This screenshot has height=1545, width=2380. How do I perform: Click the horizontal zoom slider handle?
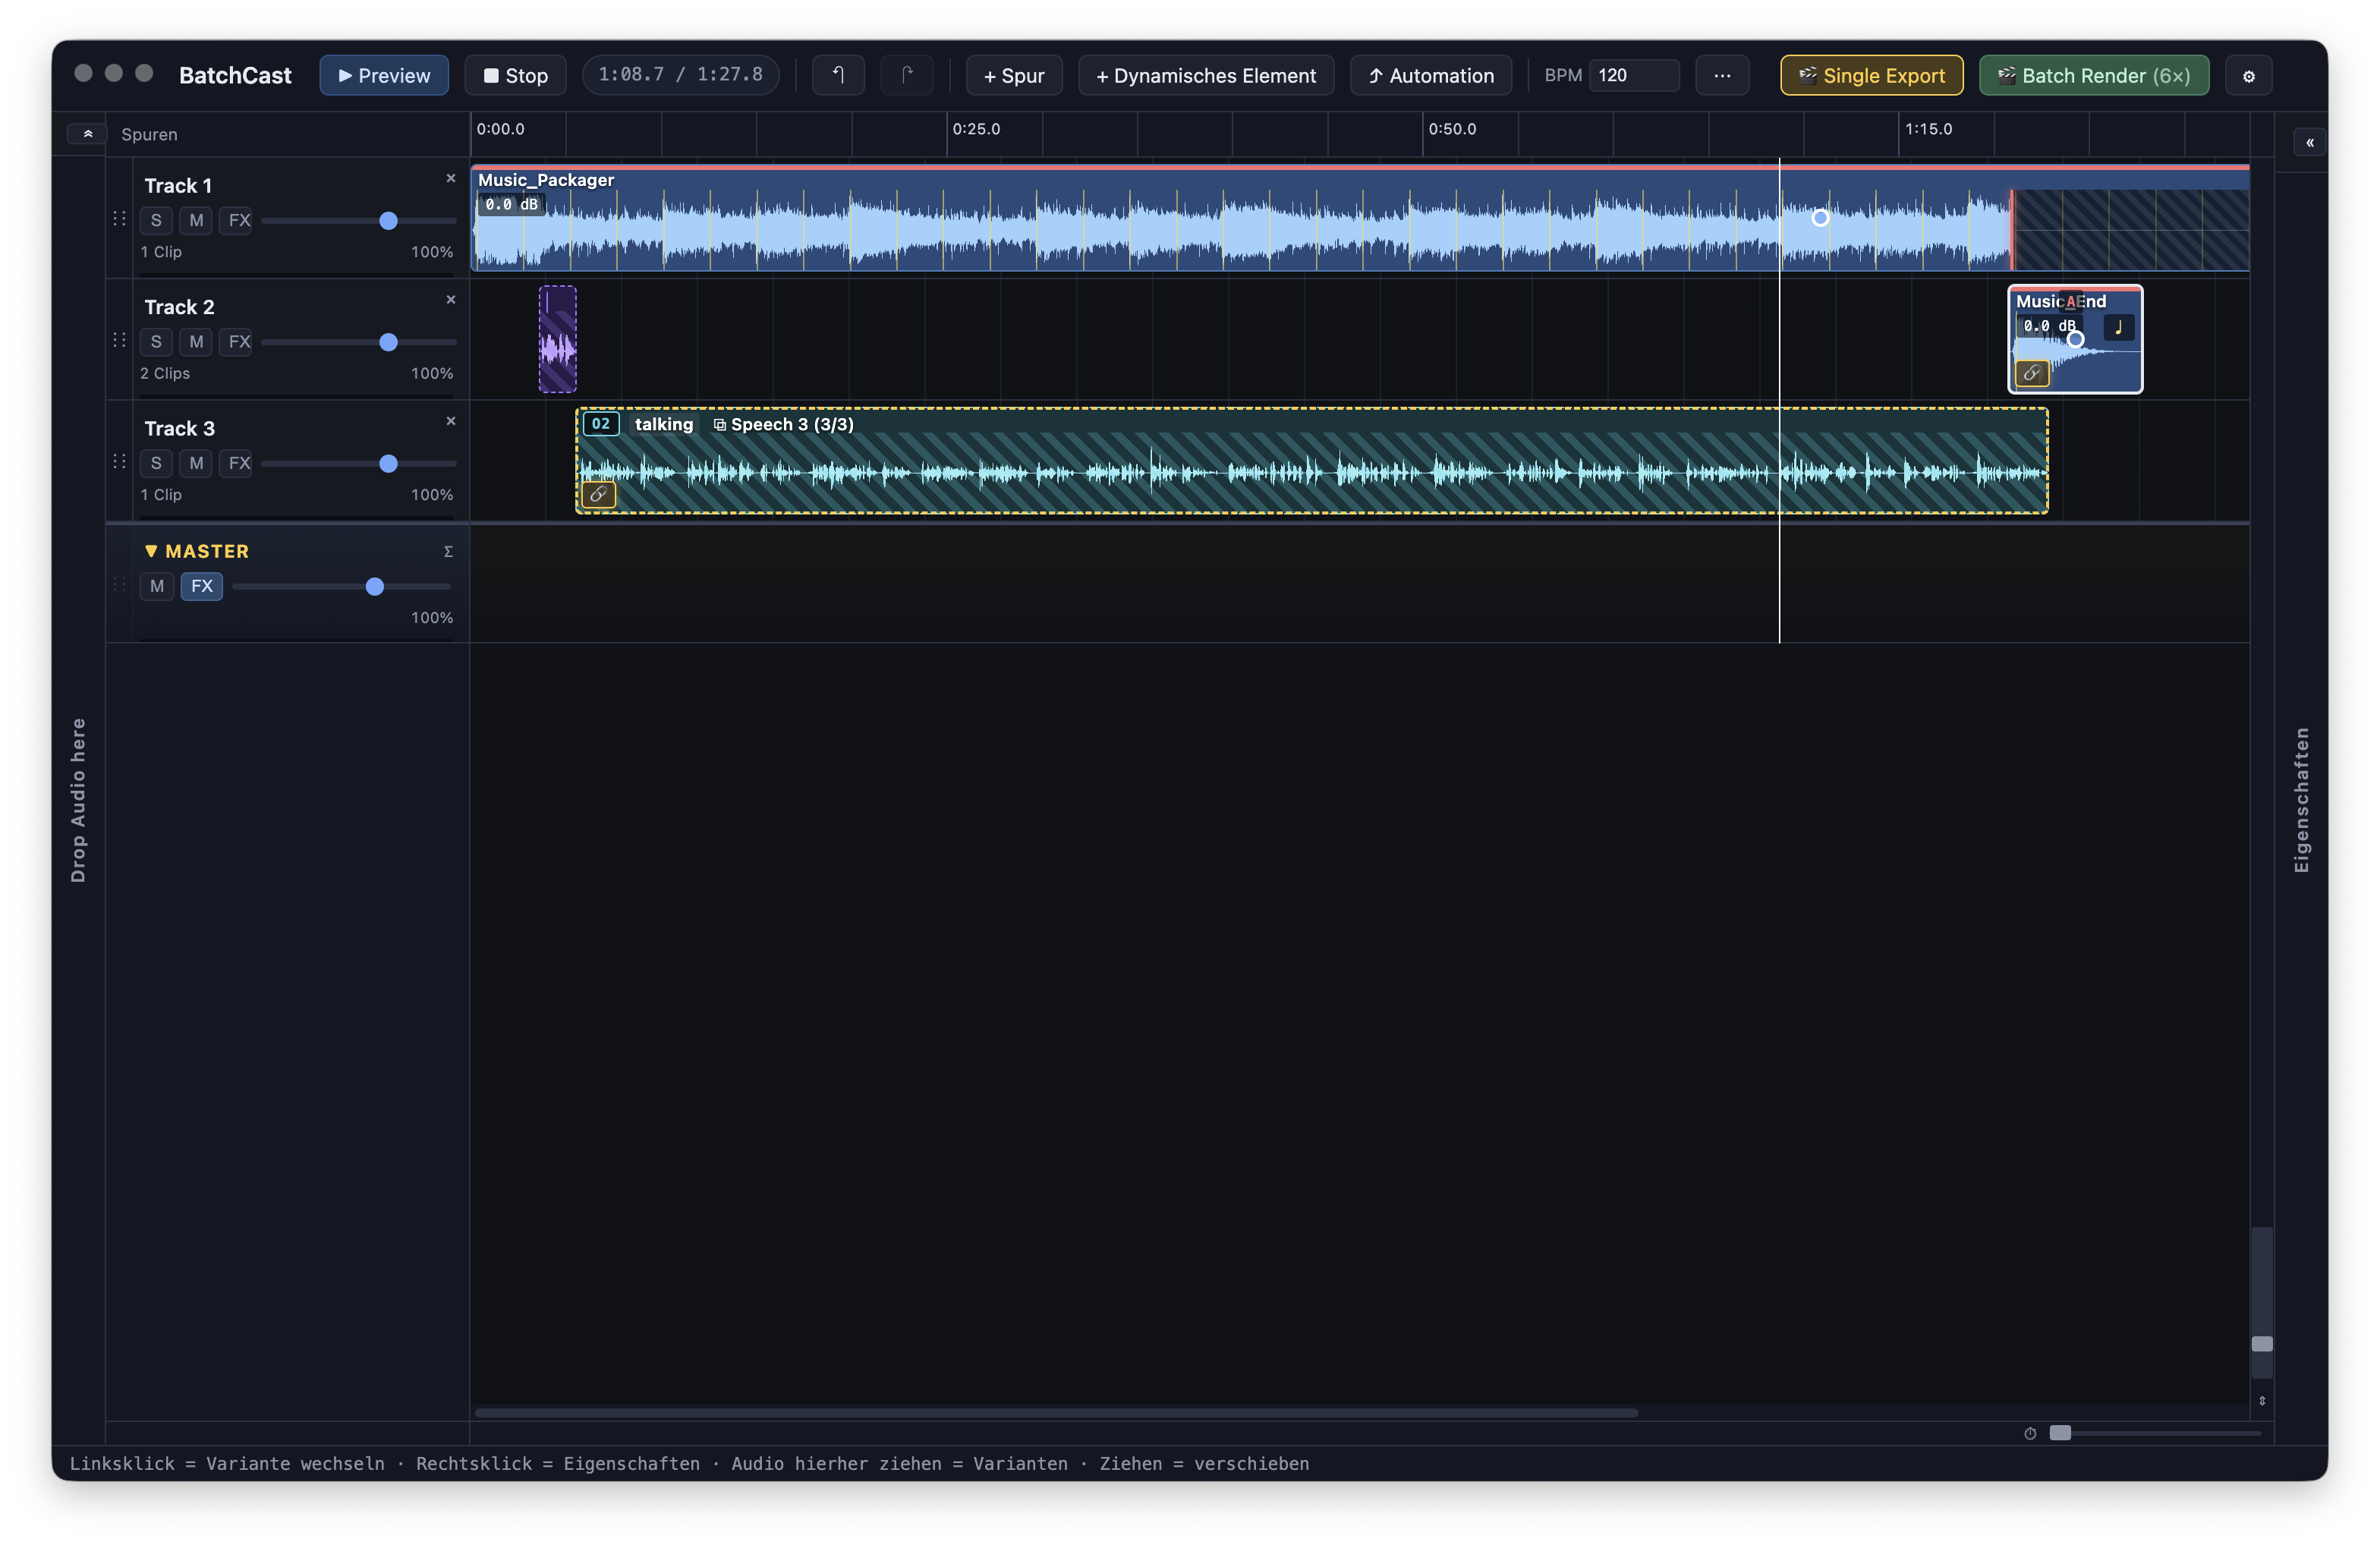click(2059, 1433)
